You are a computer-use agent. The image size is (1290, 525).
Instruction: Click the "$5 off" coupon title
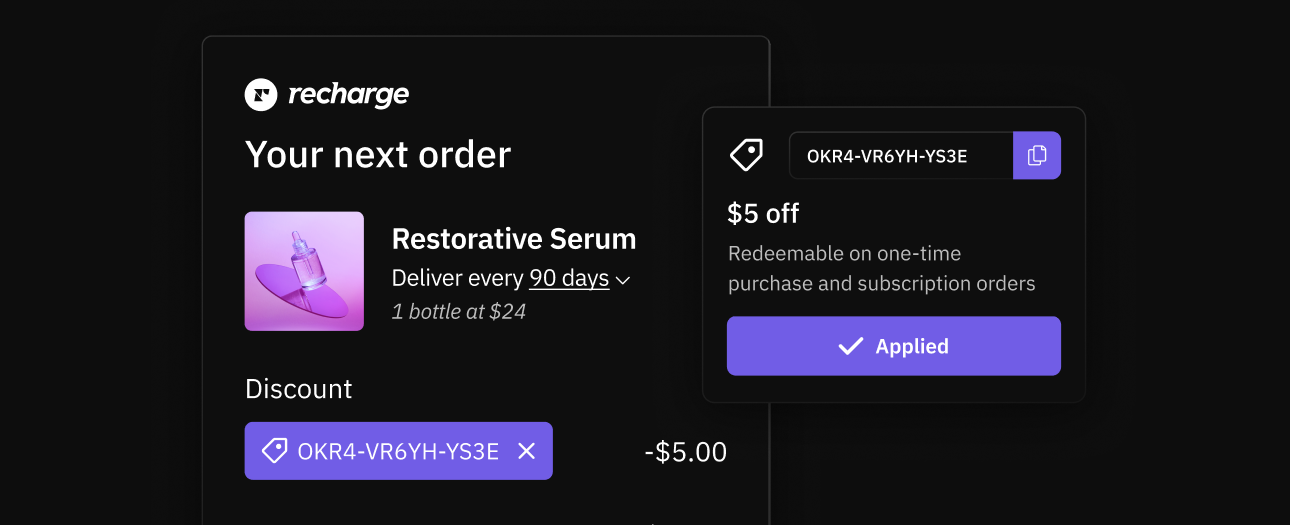(x=763, y=213)
